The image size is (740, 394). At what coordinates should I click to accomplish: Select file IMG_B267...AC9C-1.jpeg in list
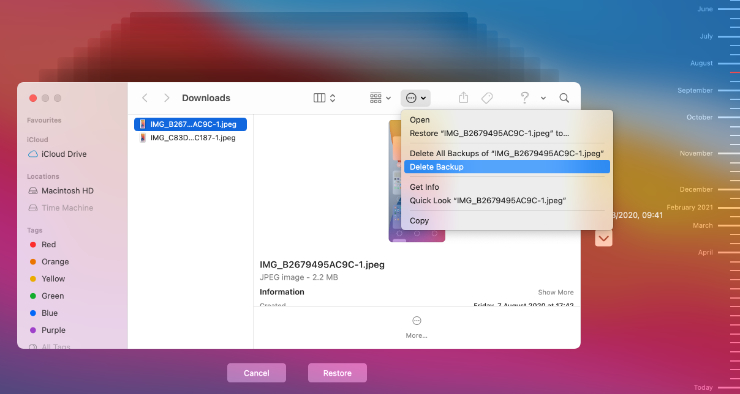coord(190,124)
